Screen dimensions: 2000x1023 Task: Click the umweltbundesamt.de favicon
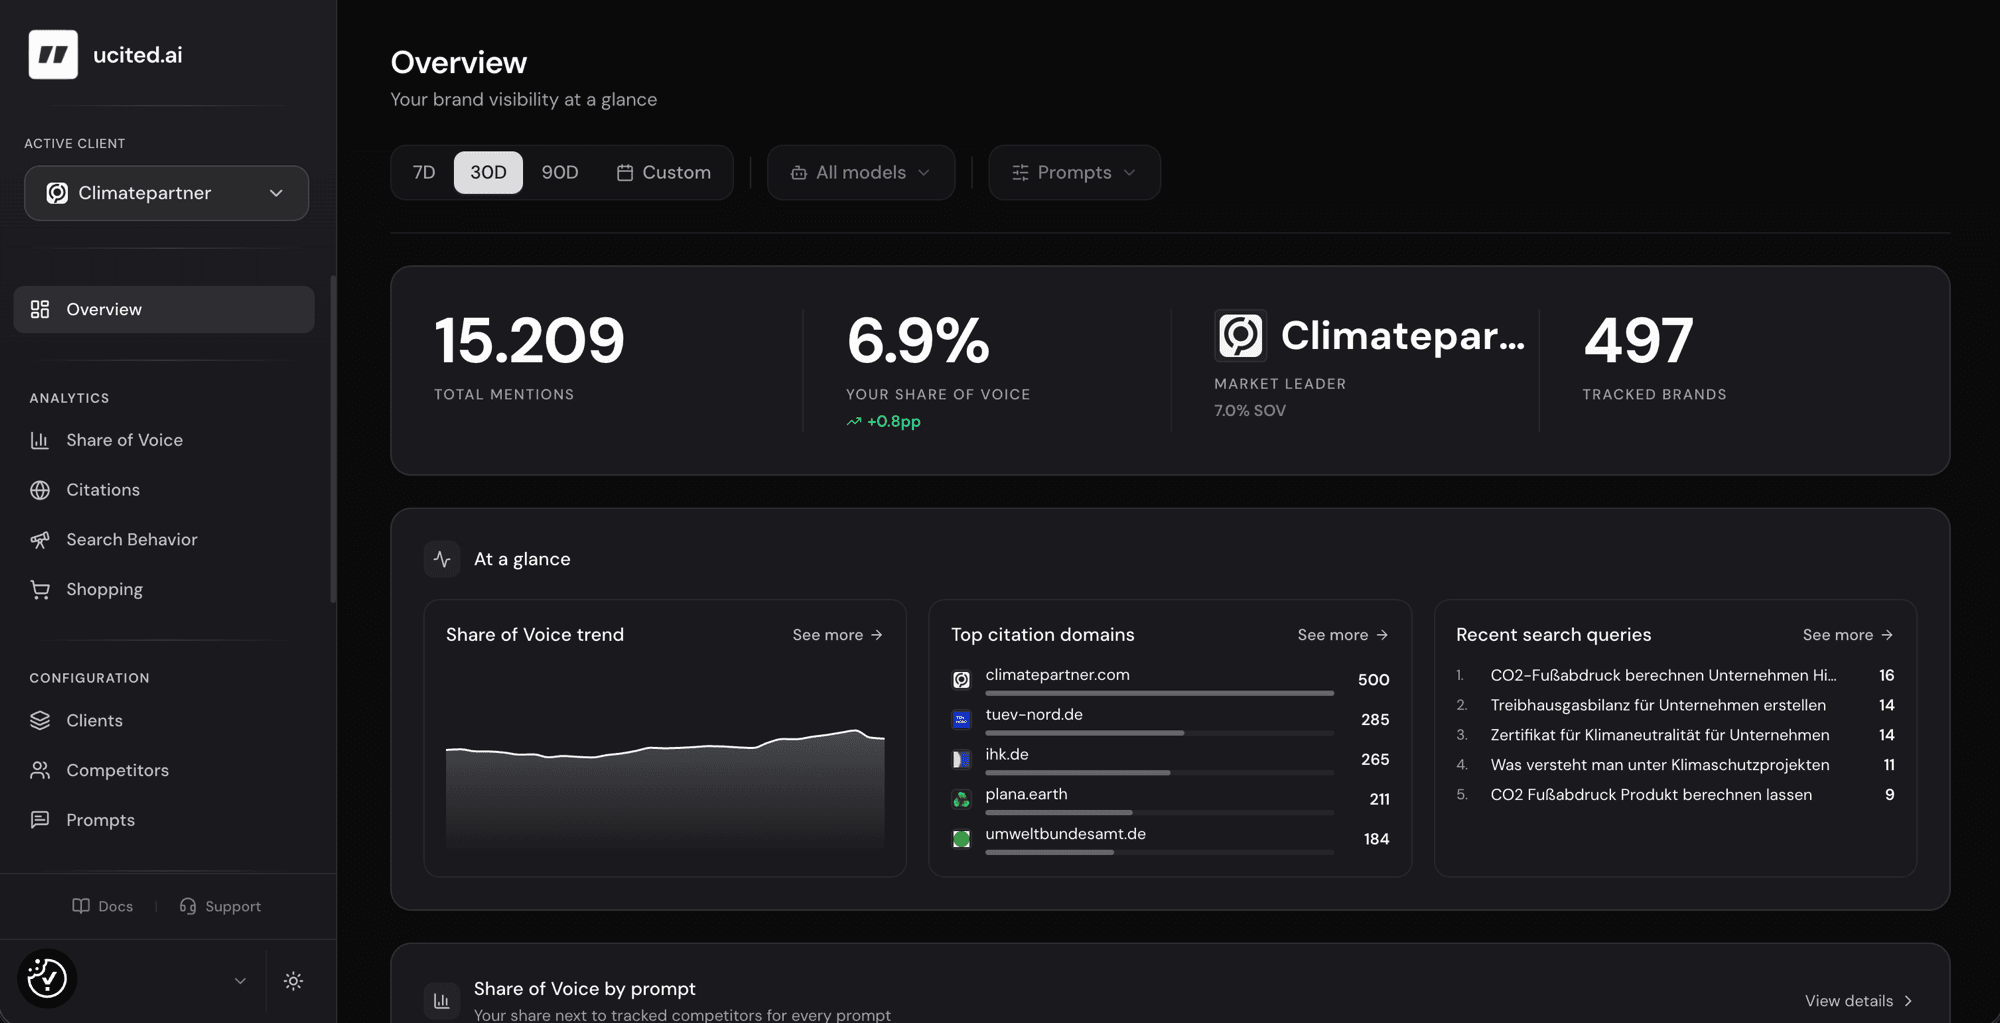point(961,839)
